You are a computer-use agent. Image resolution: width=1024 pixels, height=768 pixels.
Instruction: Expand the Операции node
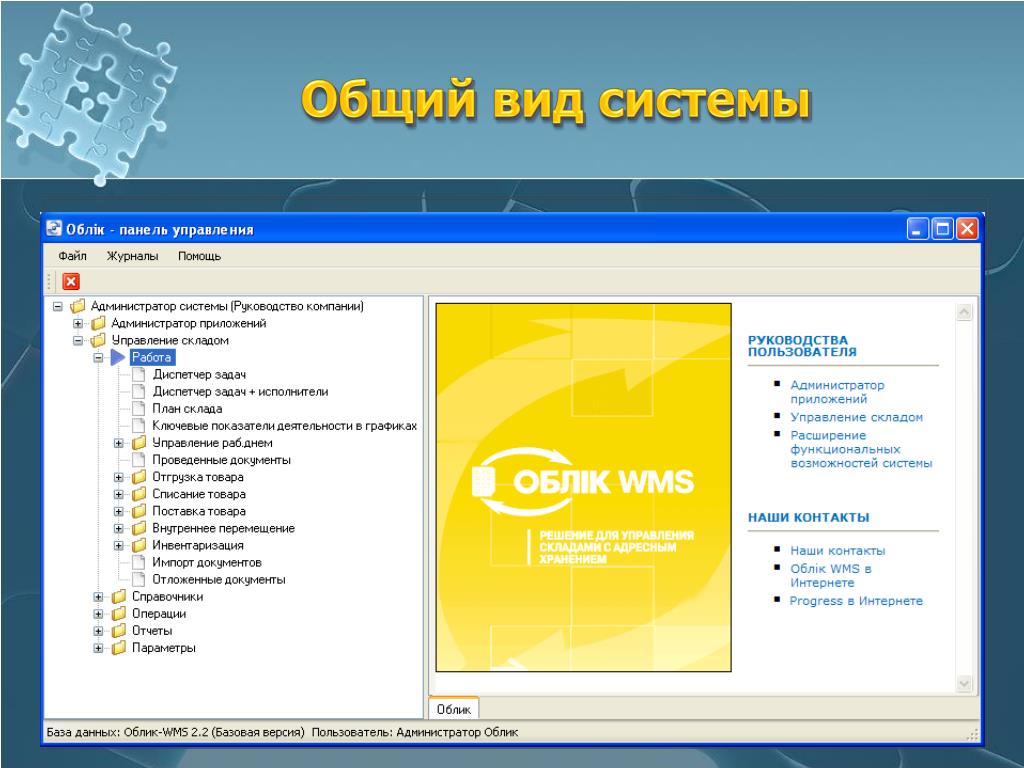coord(98,613)
